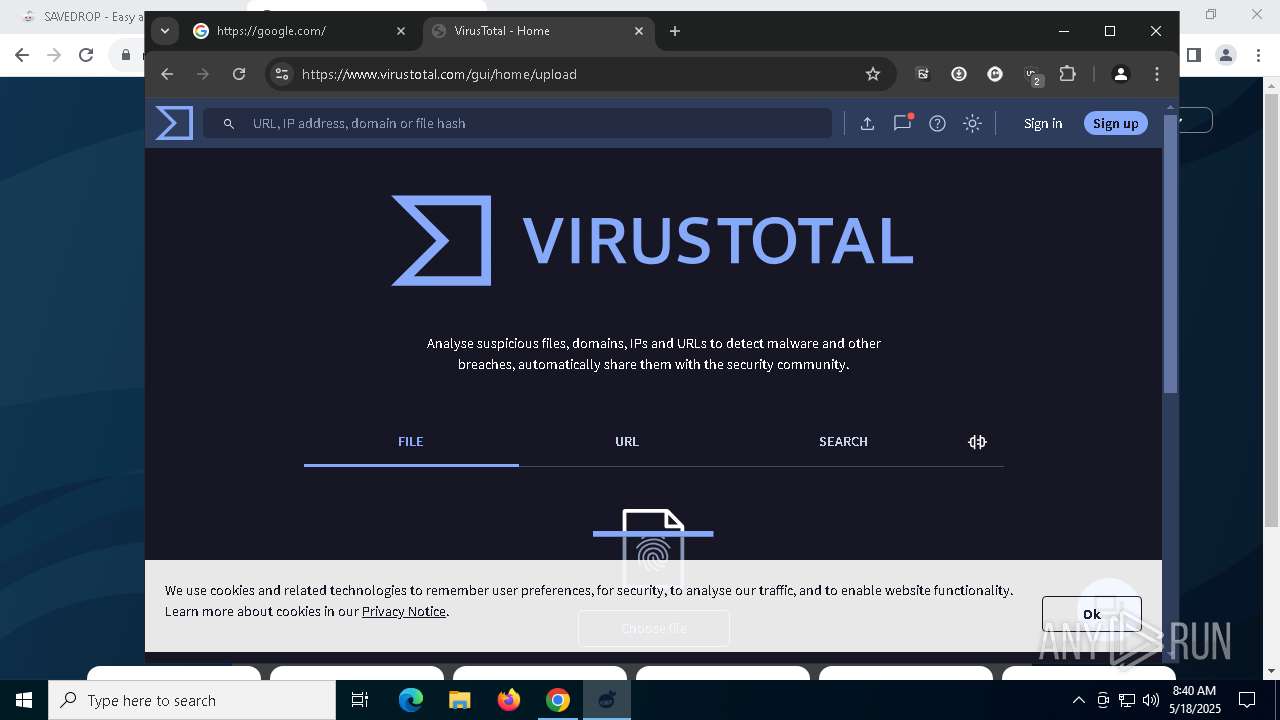
Task: Open a new browser tab with plus button
Action: click(675, 31)
